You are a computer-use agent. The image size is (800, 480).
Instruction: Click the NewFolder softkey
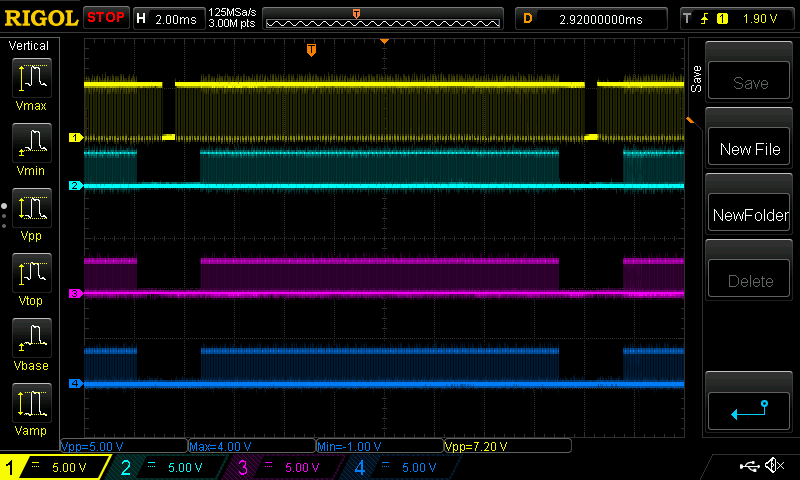(749, 213)
